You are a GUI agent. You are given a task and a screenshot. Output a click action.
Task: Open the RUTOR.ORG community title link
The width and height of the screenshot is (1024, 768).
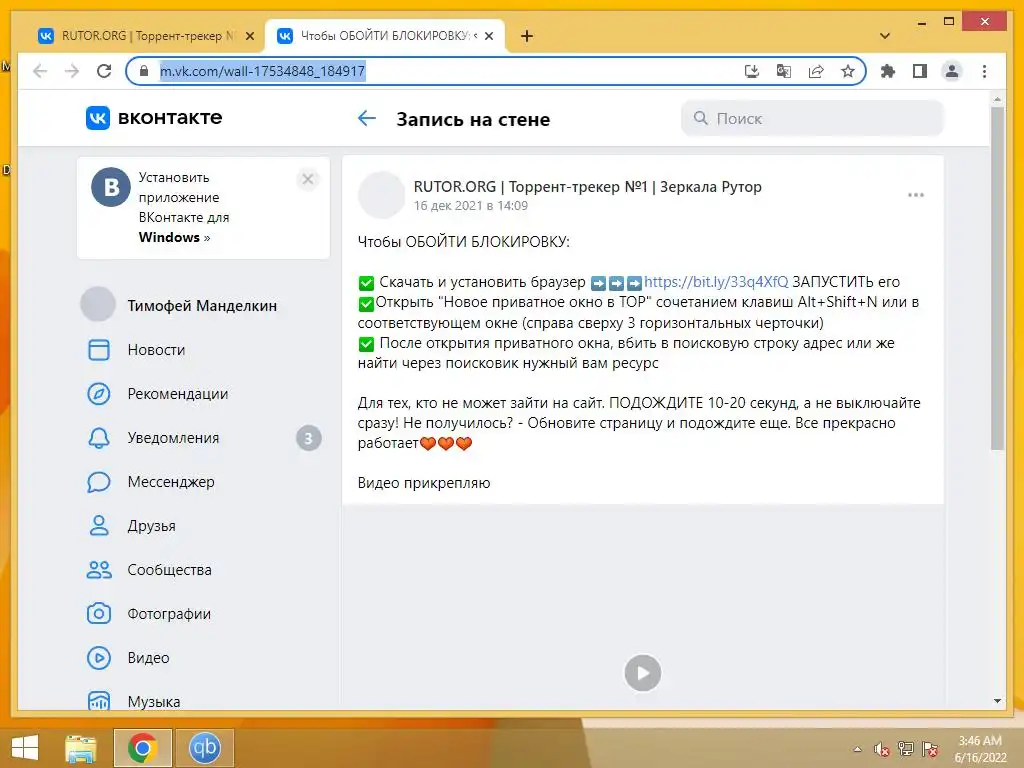pos(587,187)
